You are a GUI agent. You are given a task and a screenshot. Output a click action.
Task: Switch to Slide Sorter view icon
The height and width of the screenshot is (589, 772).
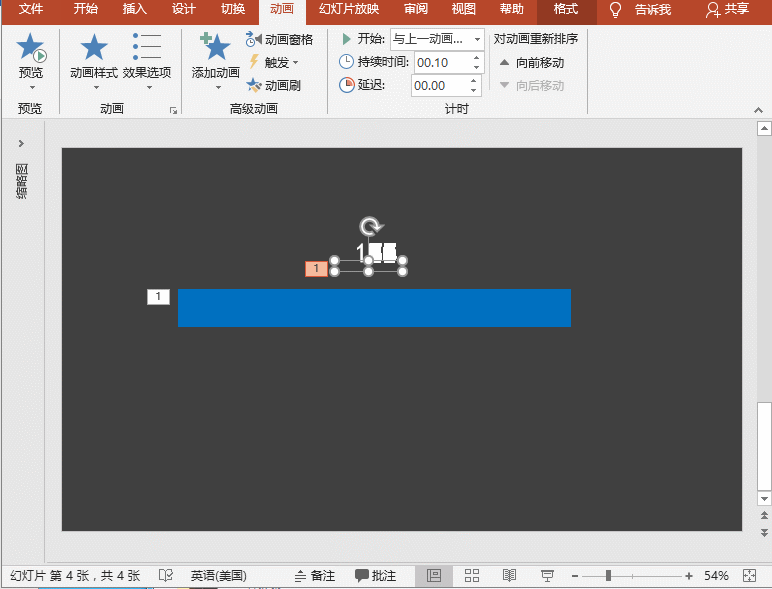[x=472, y=575]
